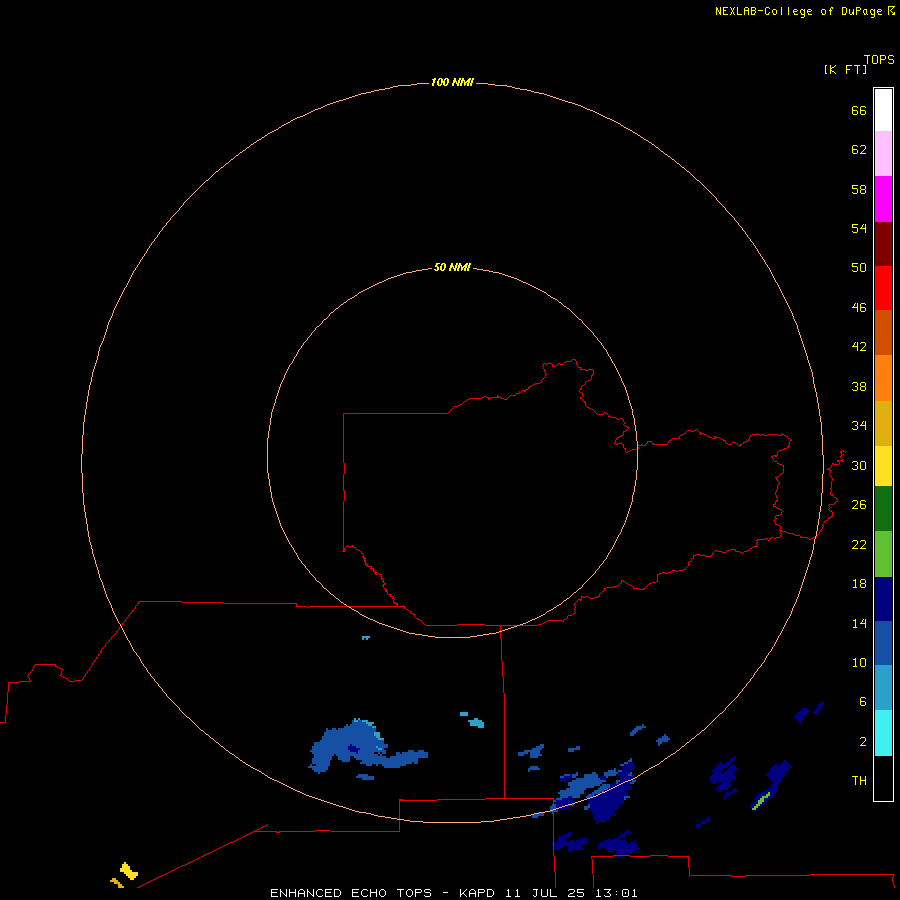Click the 100 NMI range ring label
The width and height of the screenshot is (900, 900).
(452, 83)
